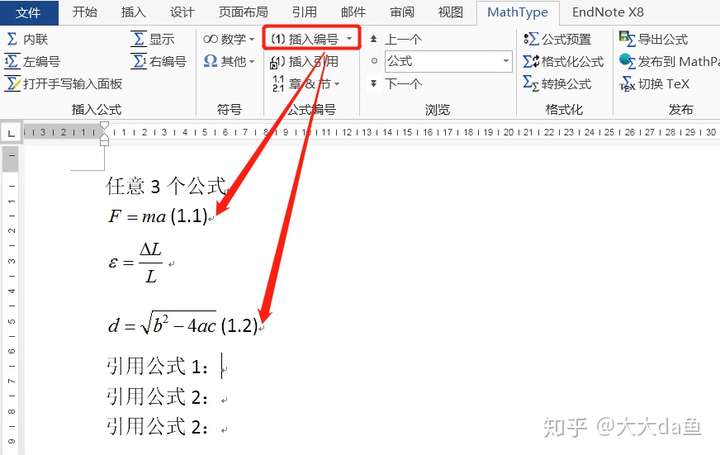Viewport: 720px width, 455px height.
Task: Open the handwriting input panel (打开手写输入面板)
Action: pyautogui.click(x=63, y=84)
